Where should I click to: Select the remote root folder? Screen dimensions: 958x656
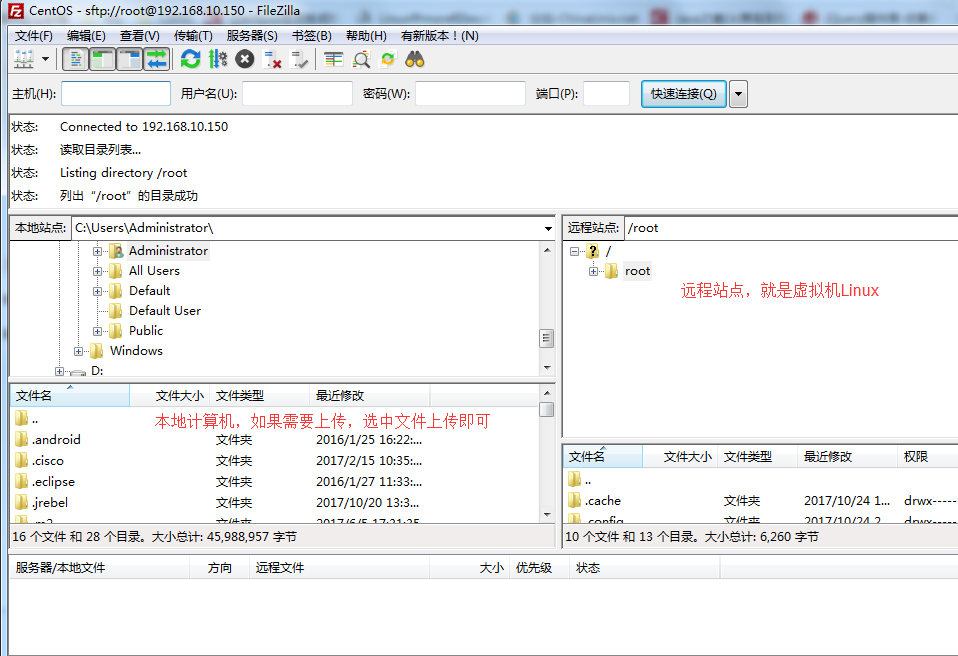click(637, 271)
